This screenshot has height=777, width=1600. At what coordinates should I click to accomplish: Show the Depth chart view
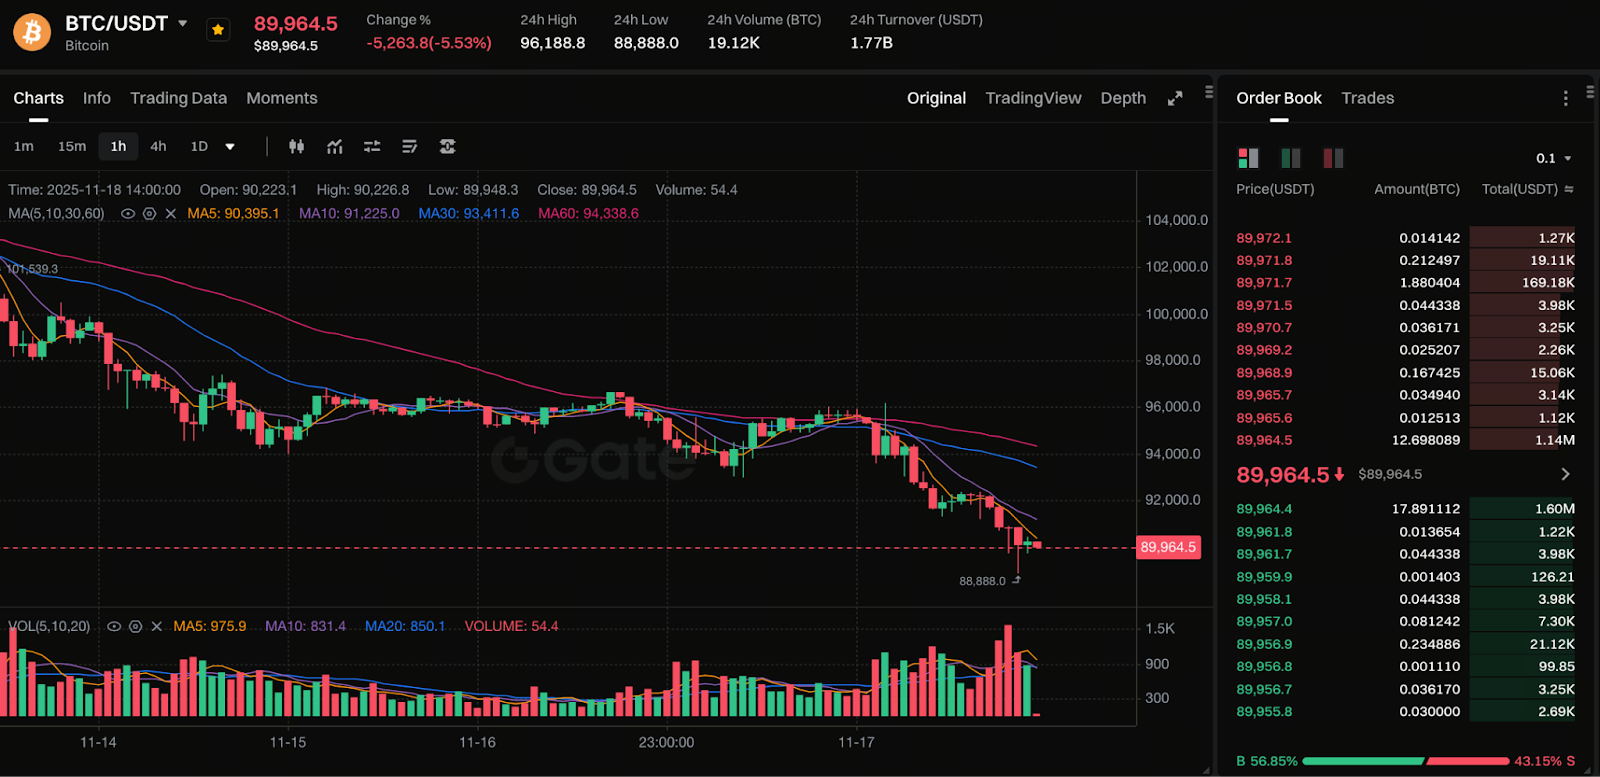pos(1123,98)
